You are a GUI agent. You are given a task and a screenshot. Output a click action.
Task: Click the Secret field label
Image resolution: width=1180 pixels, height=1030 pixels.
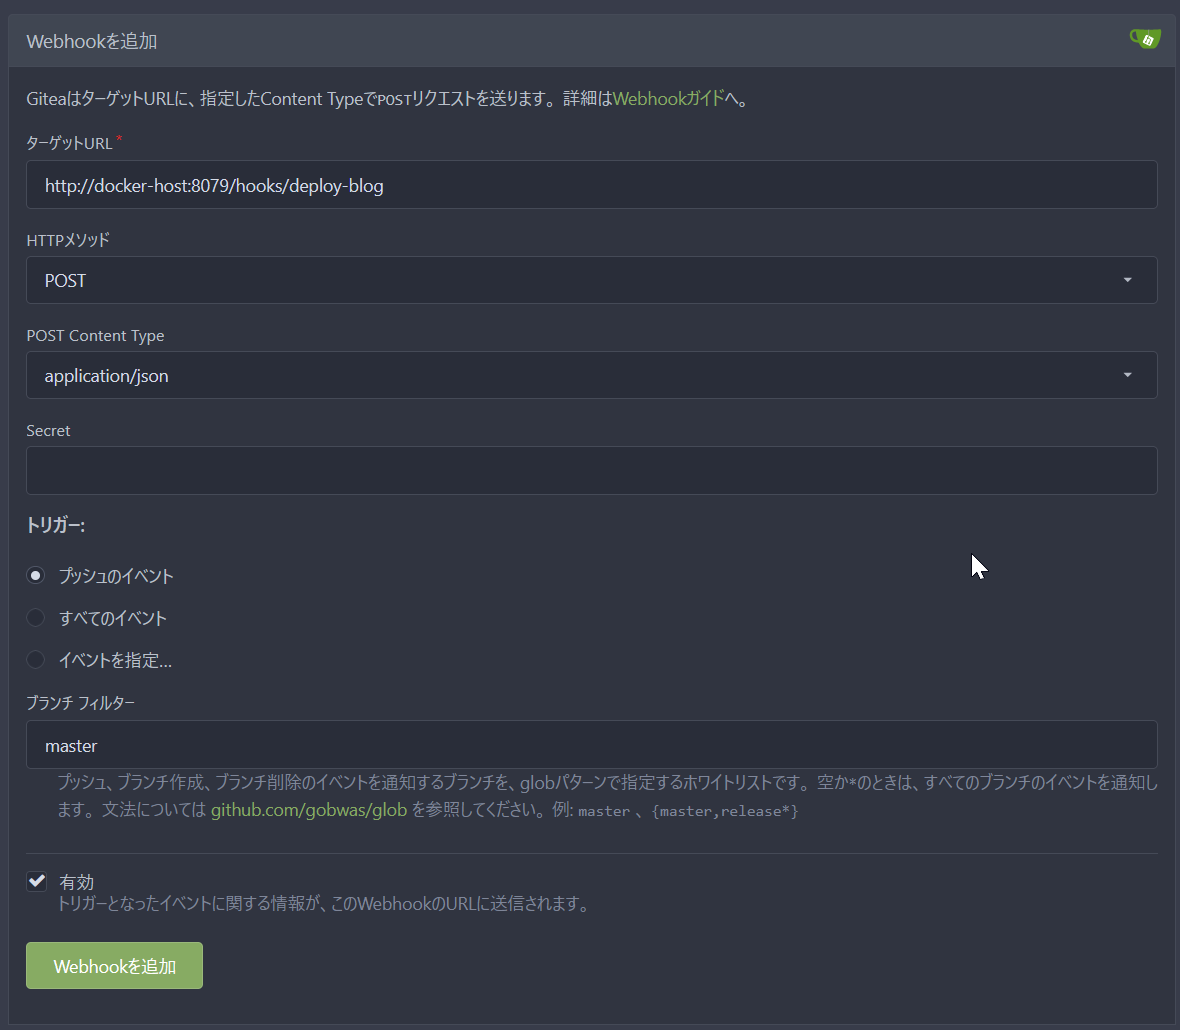(x=48, y=431)
